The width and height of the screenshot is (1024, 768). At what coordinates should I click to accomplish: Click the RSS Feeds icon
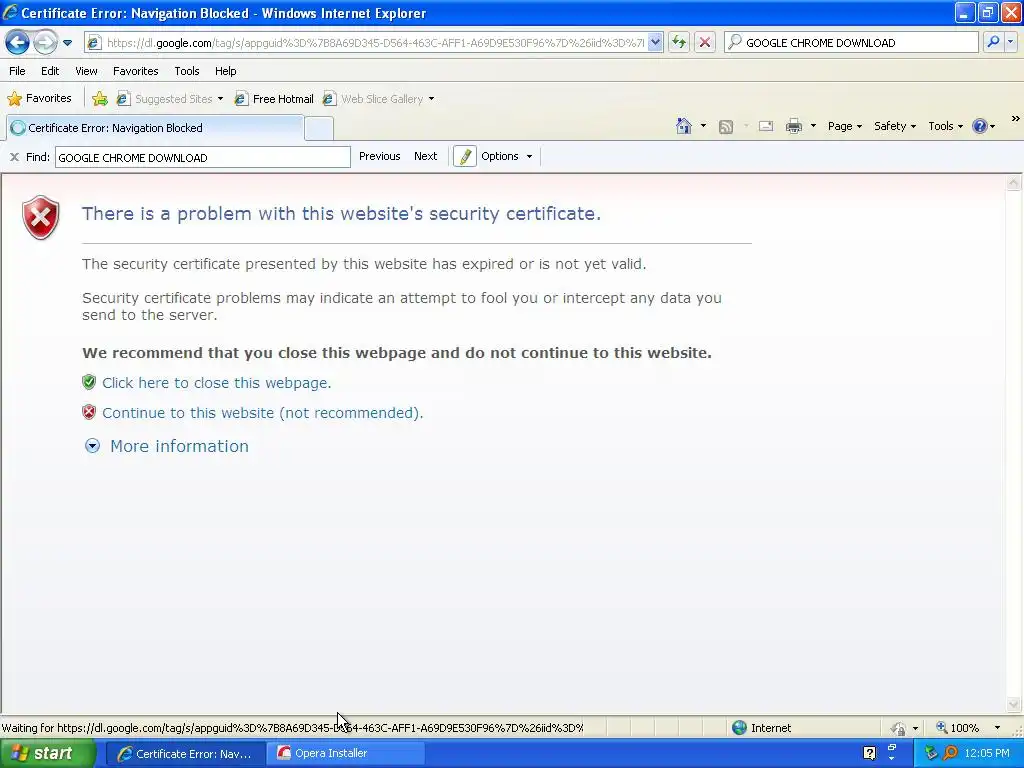pyautogui.click(x=726, y=127)
